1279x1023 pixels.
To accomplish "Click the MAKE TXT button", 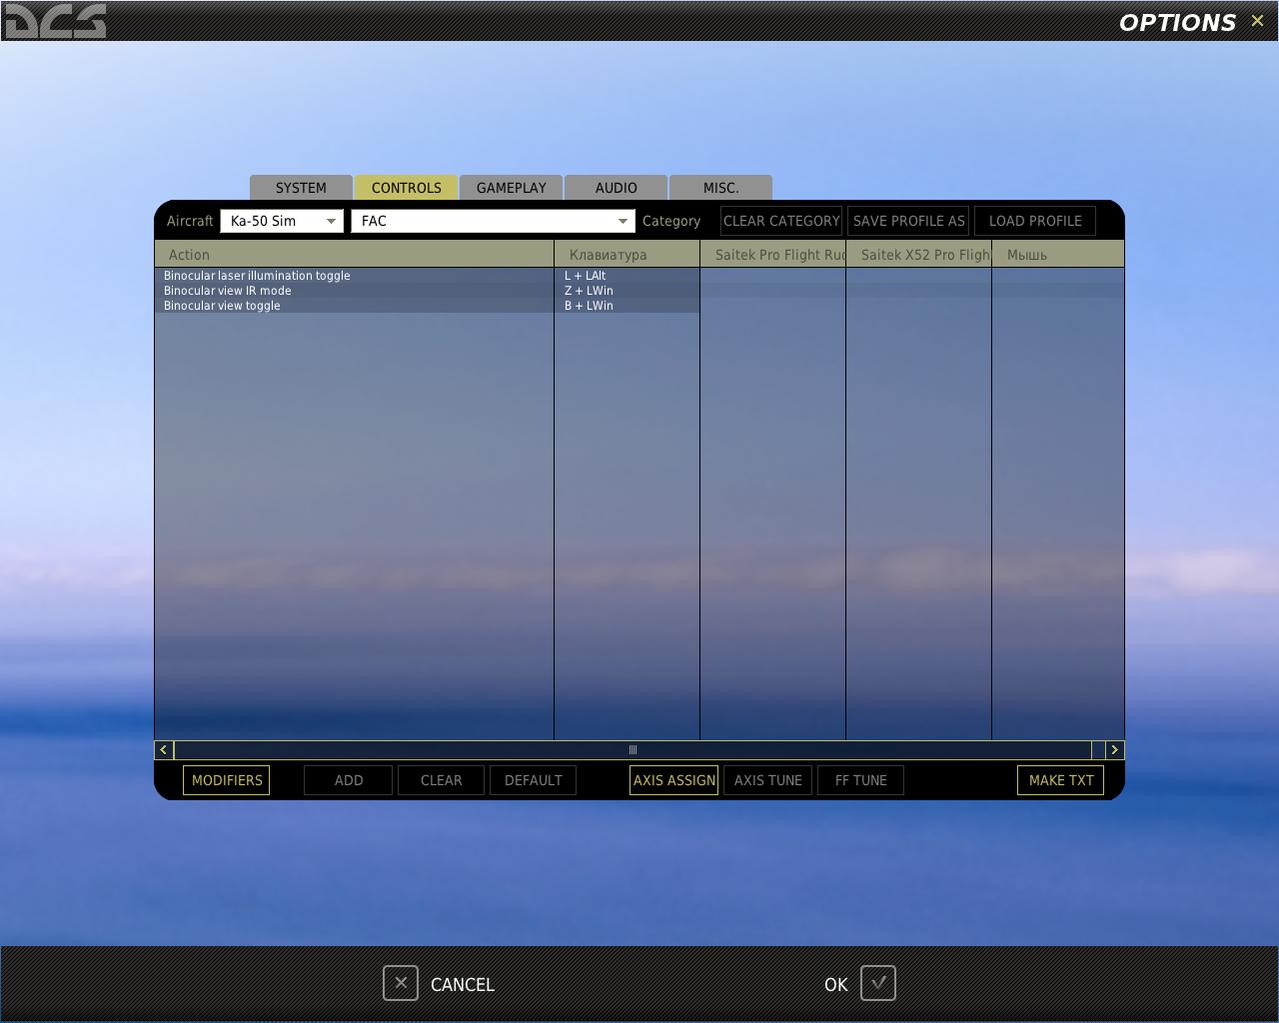I will point(1061,780).
